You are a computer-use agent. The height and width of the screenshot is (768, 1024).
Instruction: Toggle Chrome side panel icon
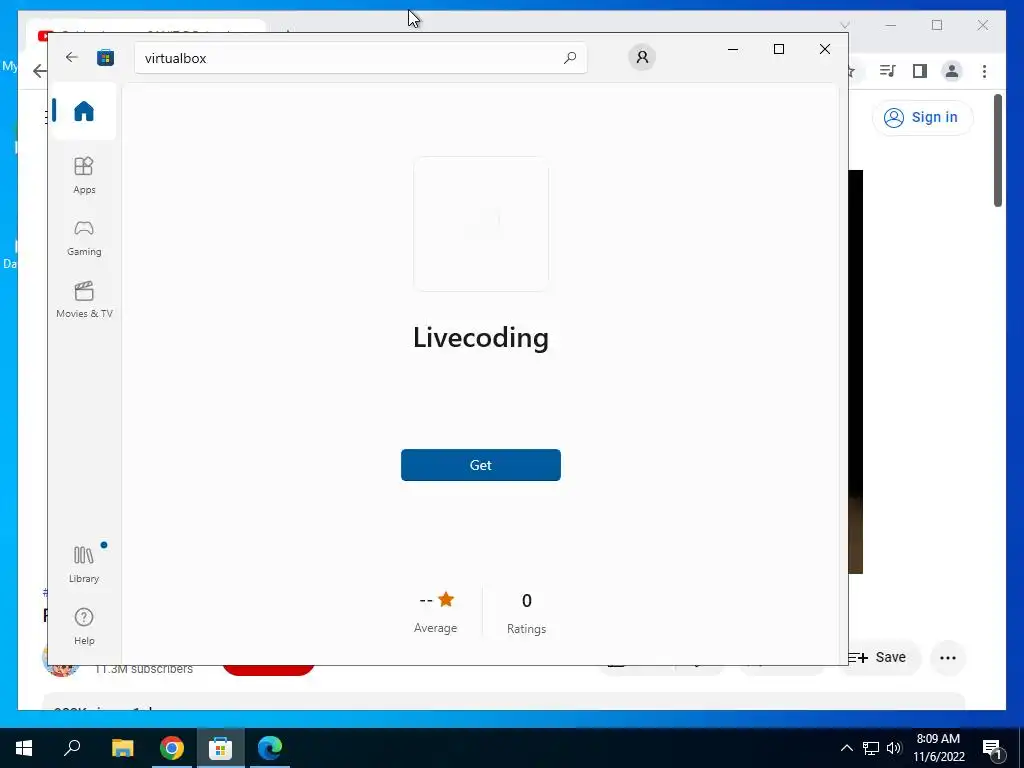pyautogui.click(x=920, y=71)
